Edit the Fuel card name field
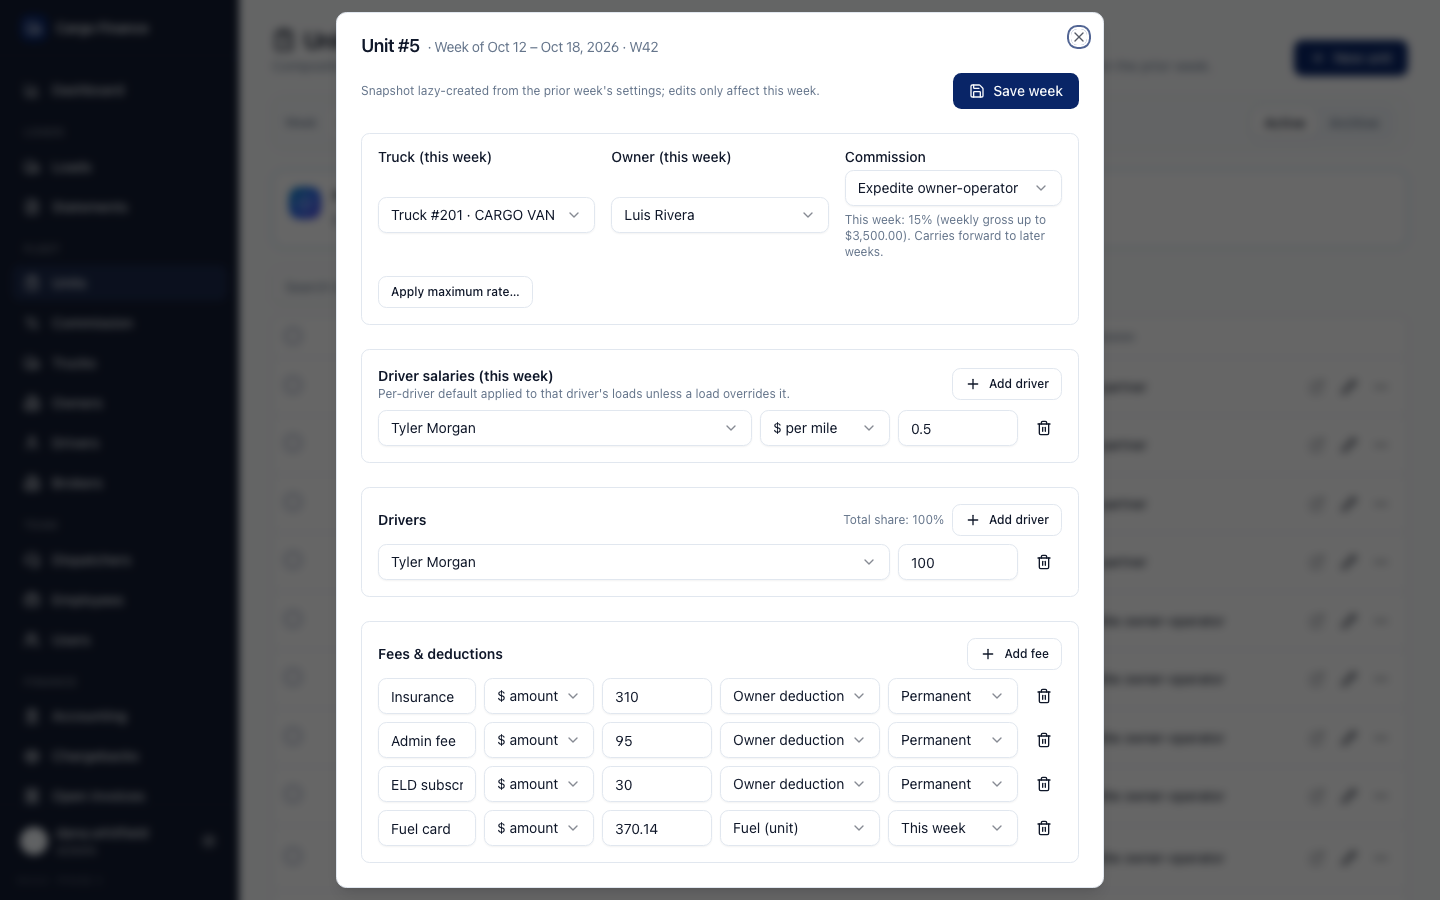 [426, 828]
